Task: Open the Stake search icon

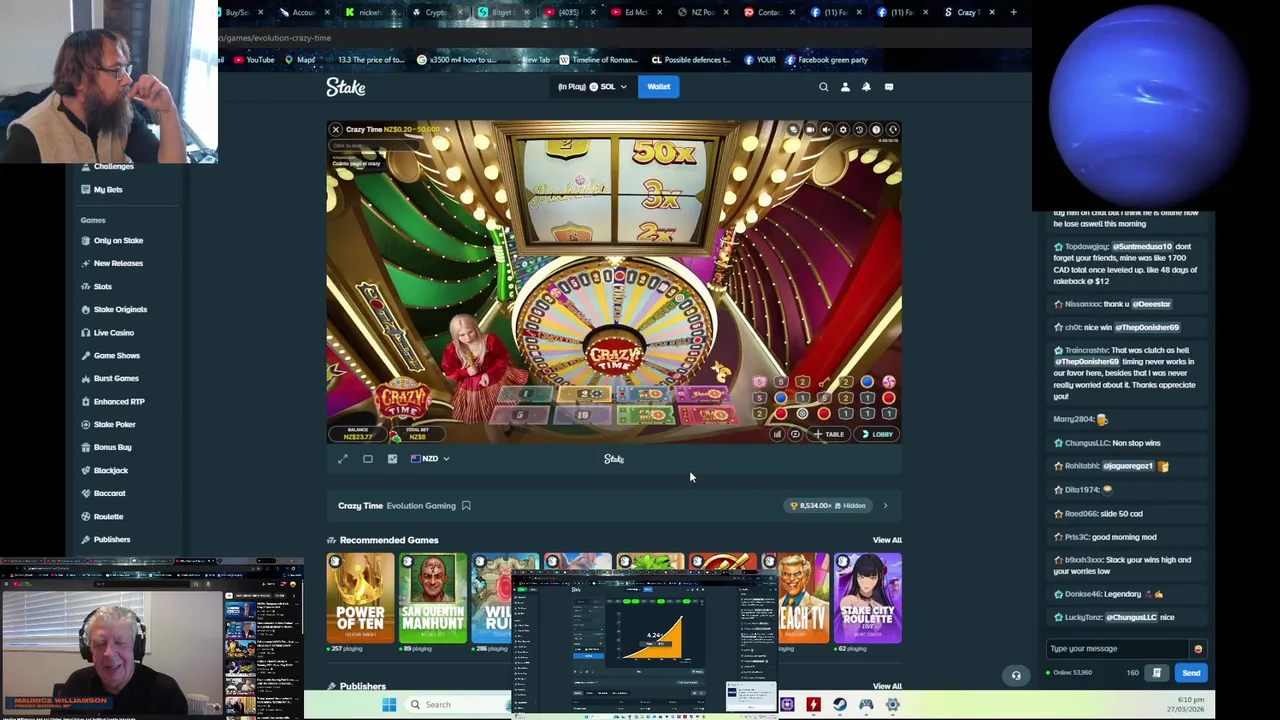Action: point(824,87)
